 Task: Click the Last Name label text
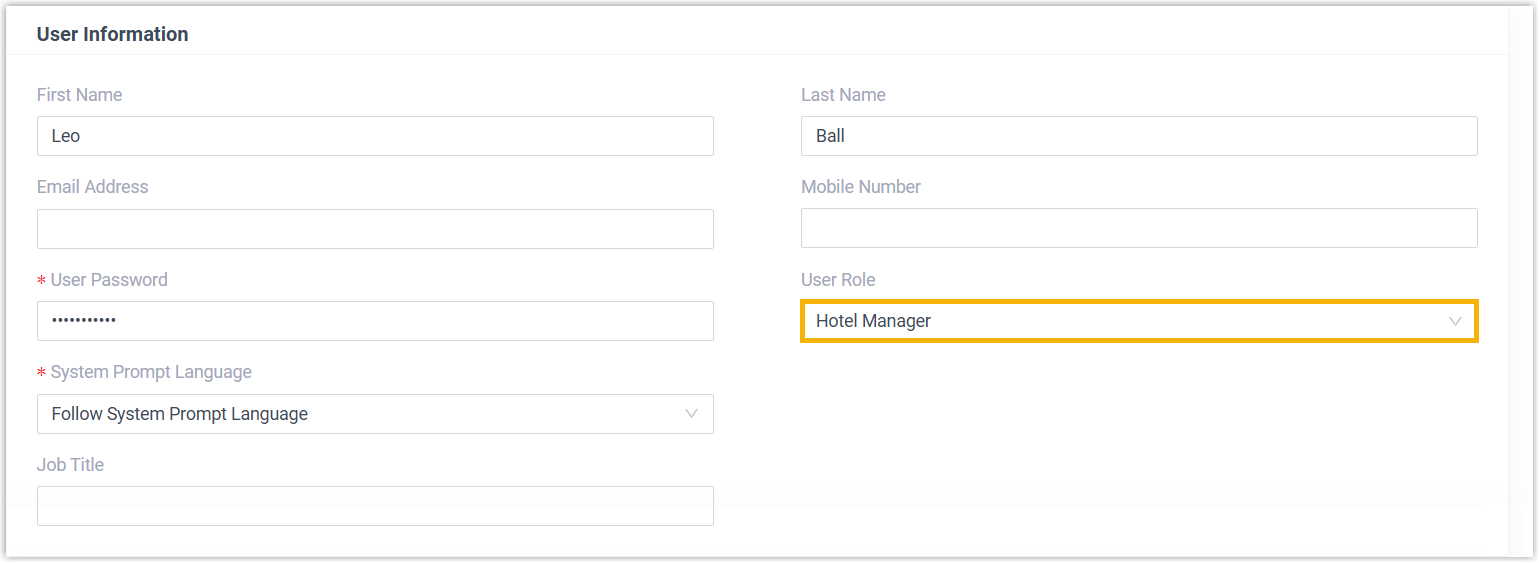(843, 95)
